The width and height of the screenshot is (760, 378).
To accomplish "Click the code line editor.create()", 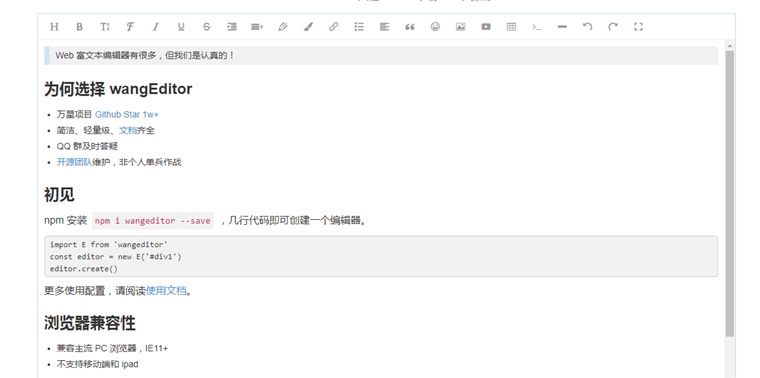I will 84,269.
